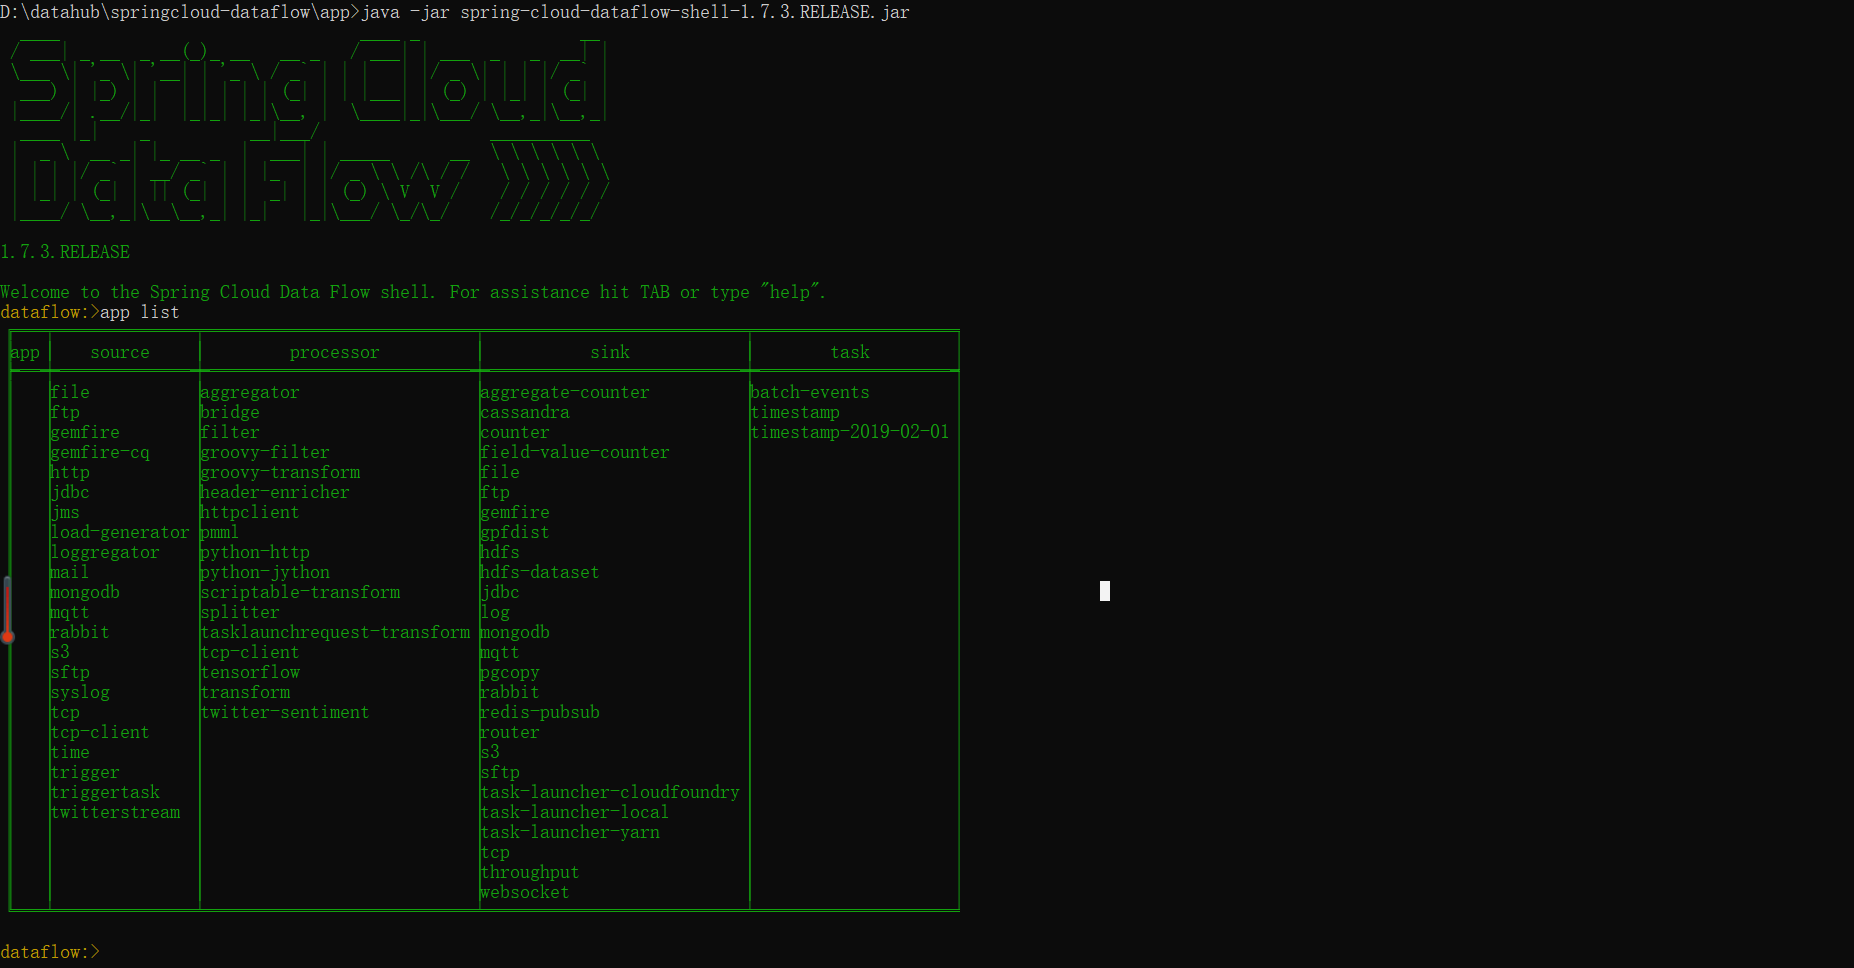Click 'hdfs-dataset' sink entry
The width and height of the screenshot is (1854, 968).
pos(540,572)
